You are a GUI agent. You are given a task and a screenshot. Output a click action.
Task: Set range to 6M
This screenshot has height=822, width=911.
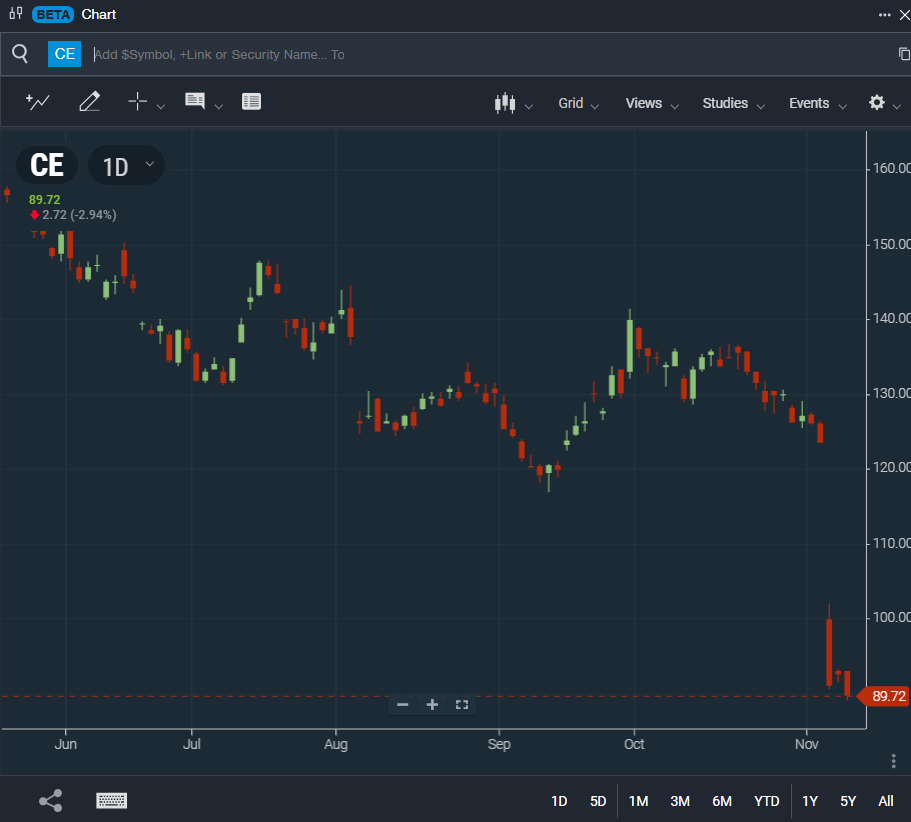(722, 801)
